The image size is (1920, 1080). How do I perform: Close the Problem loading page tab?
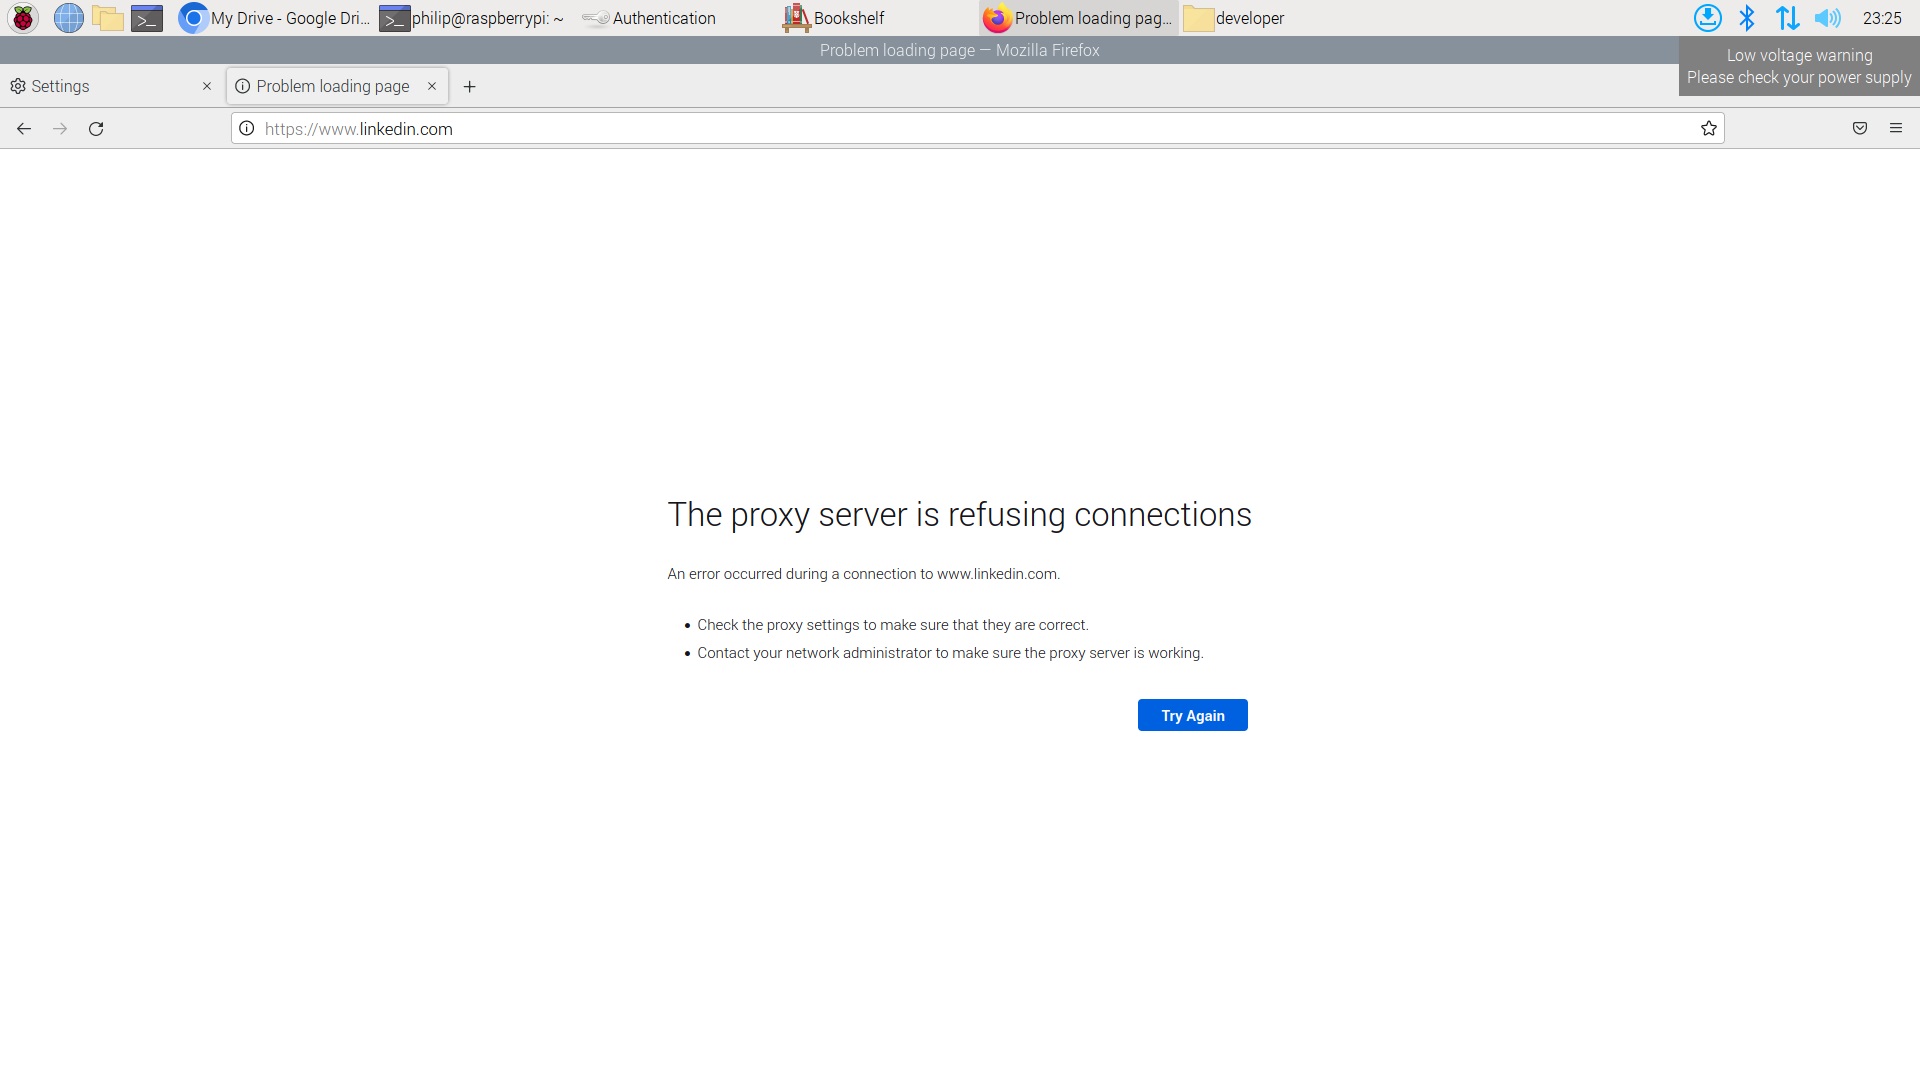pos(432,86)
